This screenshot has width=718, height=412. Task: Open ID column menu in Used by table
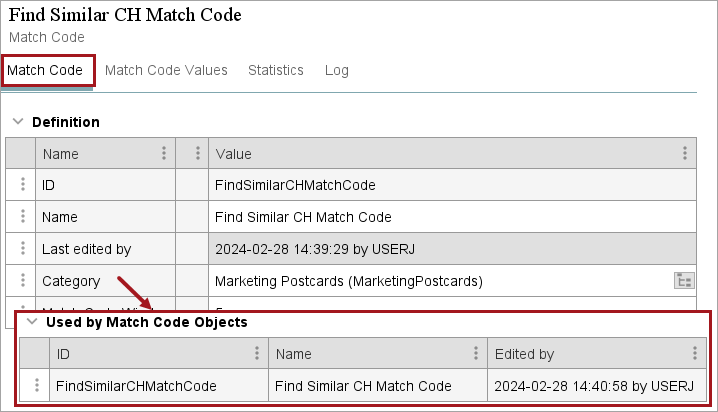(x=258, y=354)
